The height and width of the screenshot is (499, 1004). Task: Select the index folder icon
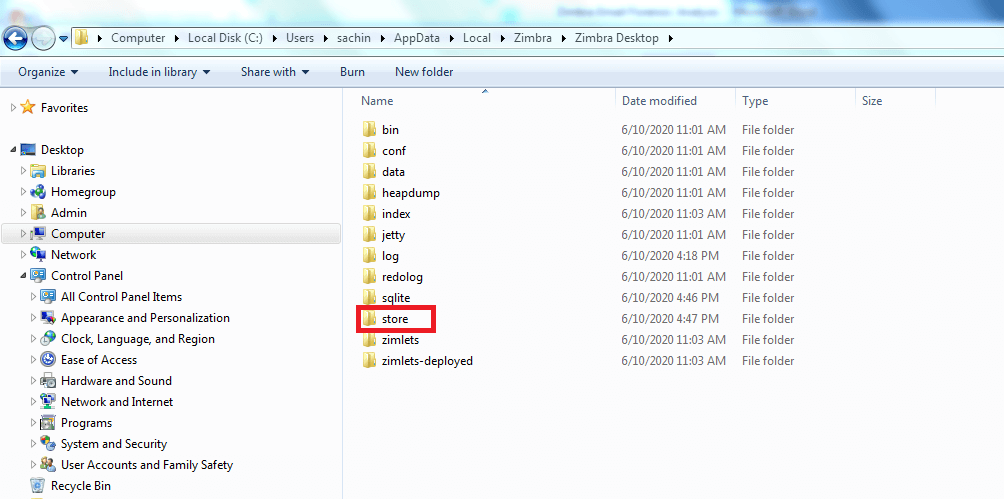(x=369, y=214)
